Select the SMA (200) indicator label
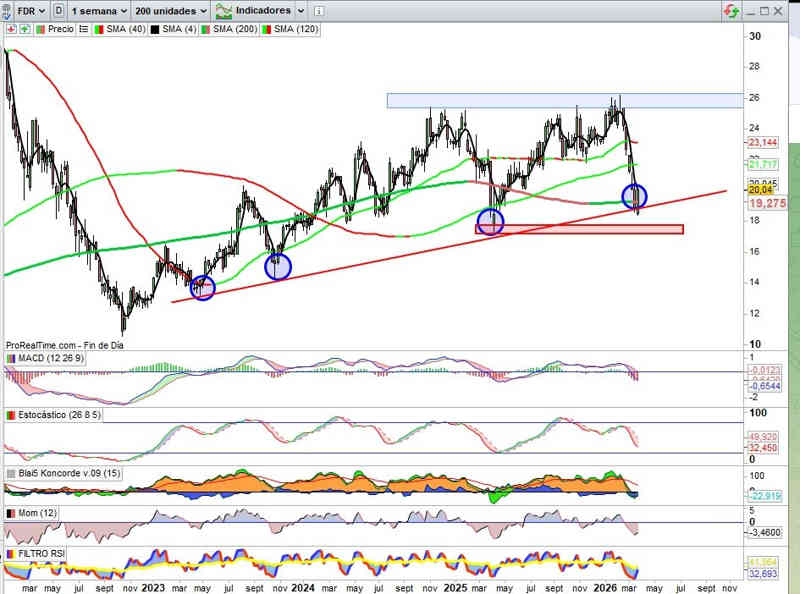This screenshot has height=594, width=800. pos(235,29)
